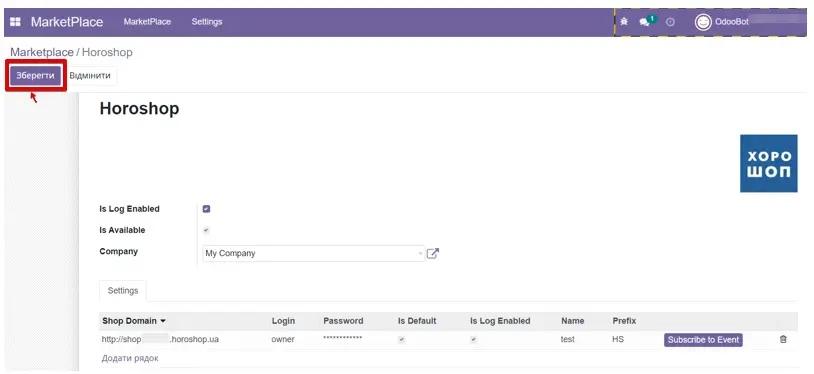
Task: Click the 'test' name cell
Action: click(x=568, y=339)
